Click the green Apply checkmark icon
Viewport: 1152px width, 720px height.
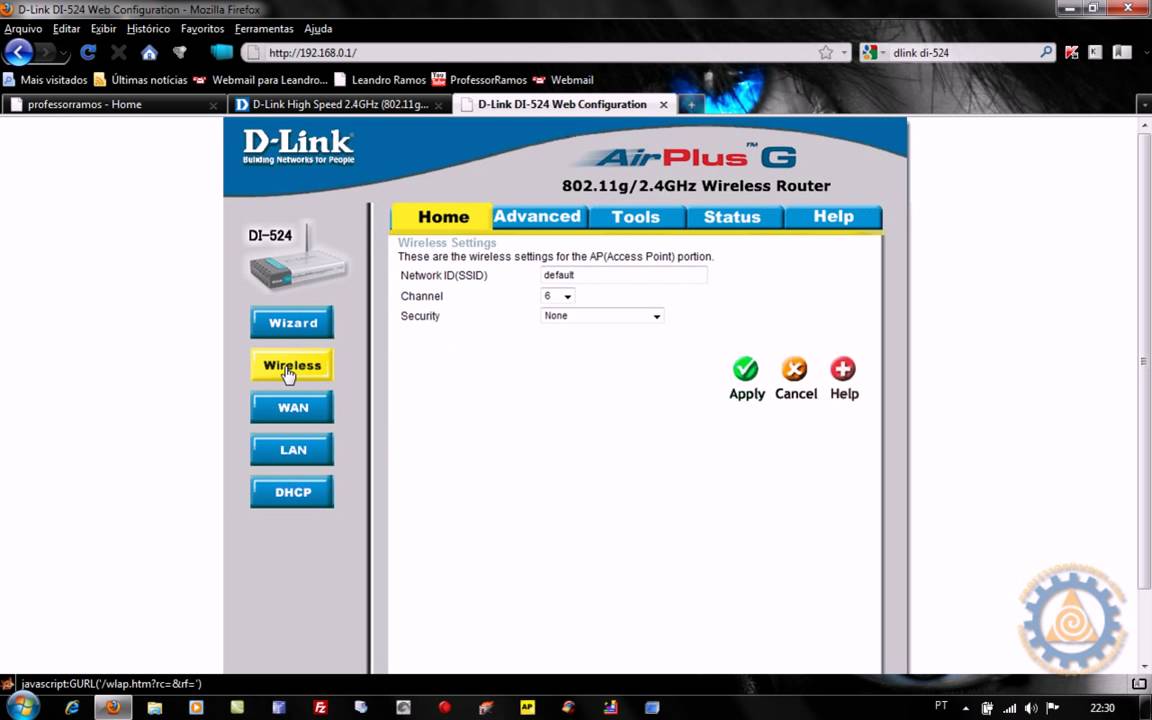pos(746,369)
